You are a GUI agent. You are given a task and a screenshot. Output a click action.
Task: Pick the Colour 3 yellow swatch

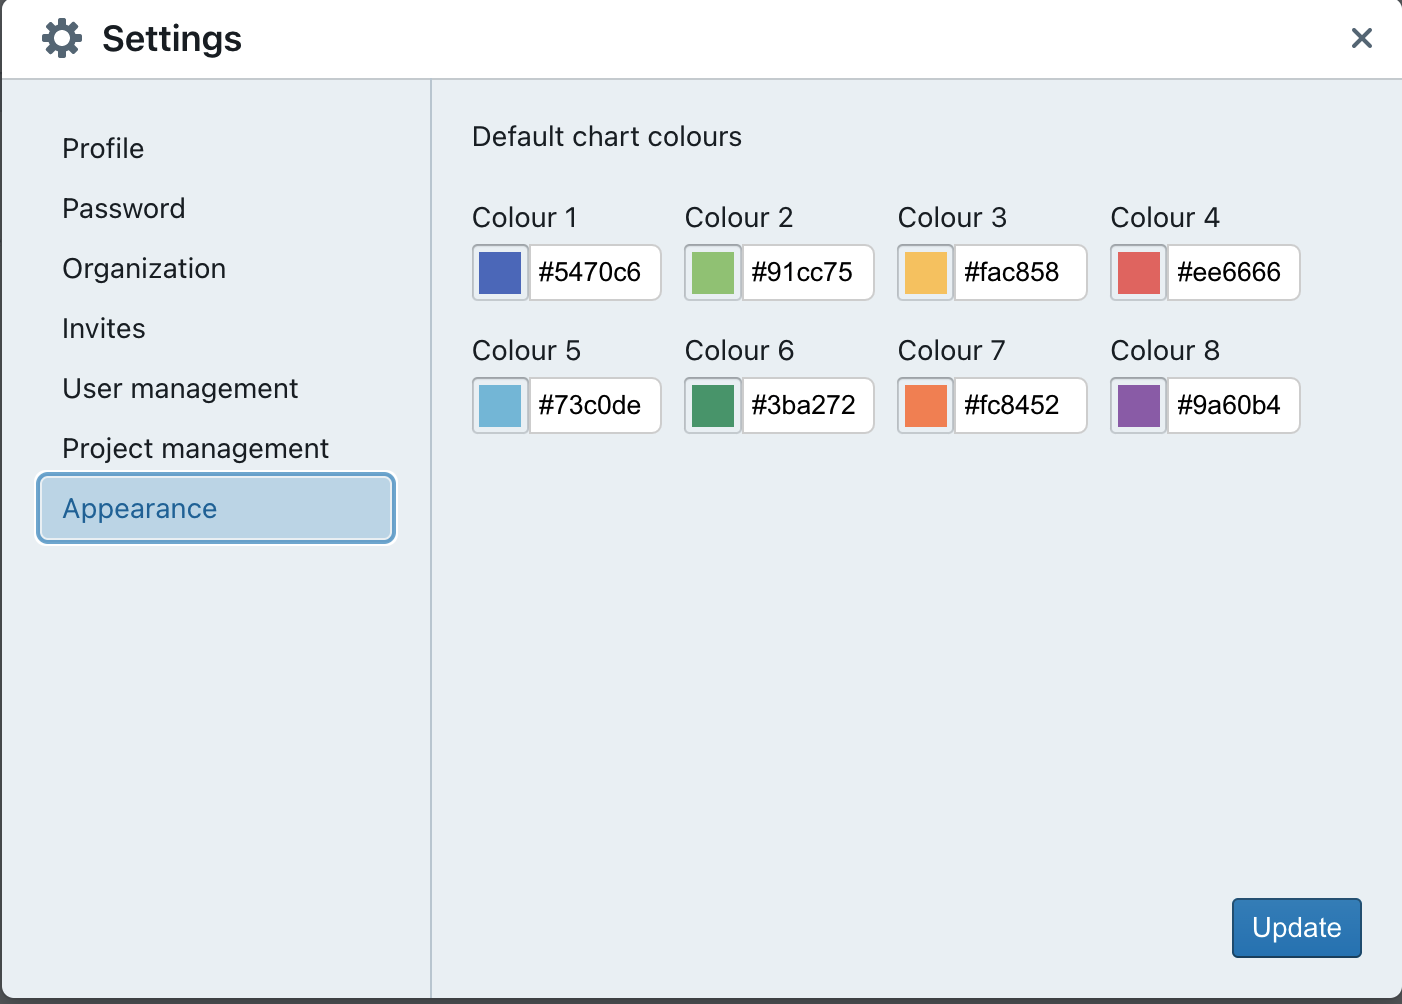tap(926, 273)
